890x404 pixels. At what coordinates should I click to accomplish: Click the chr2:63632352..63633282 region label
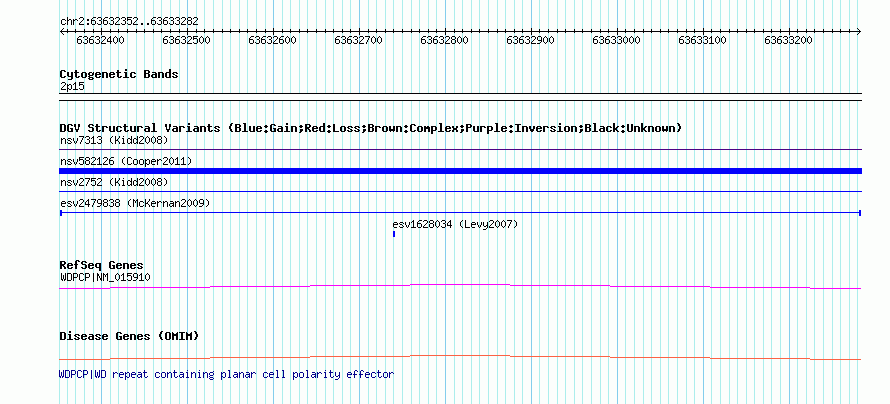point(129,22)
